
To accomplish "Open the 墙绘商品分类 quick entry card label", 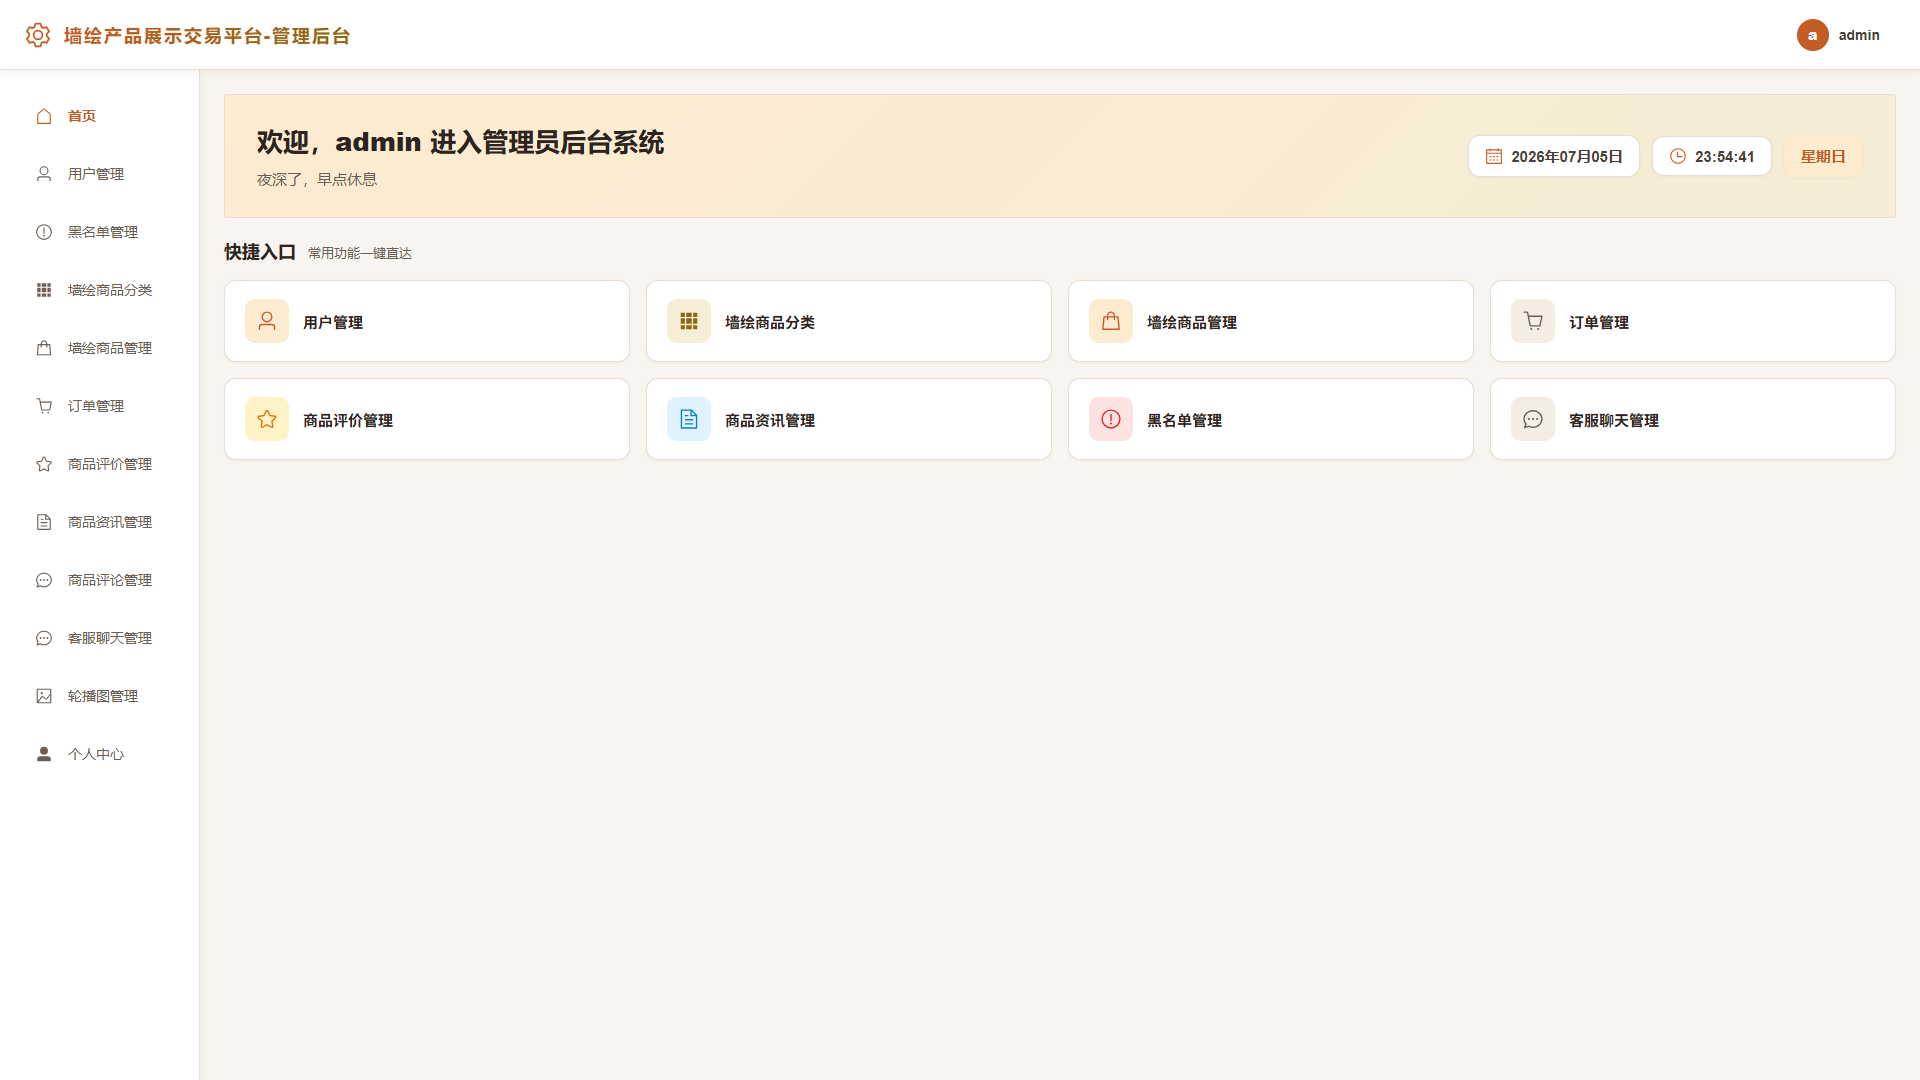I will (770, 322).
